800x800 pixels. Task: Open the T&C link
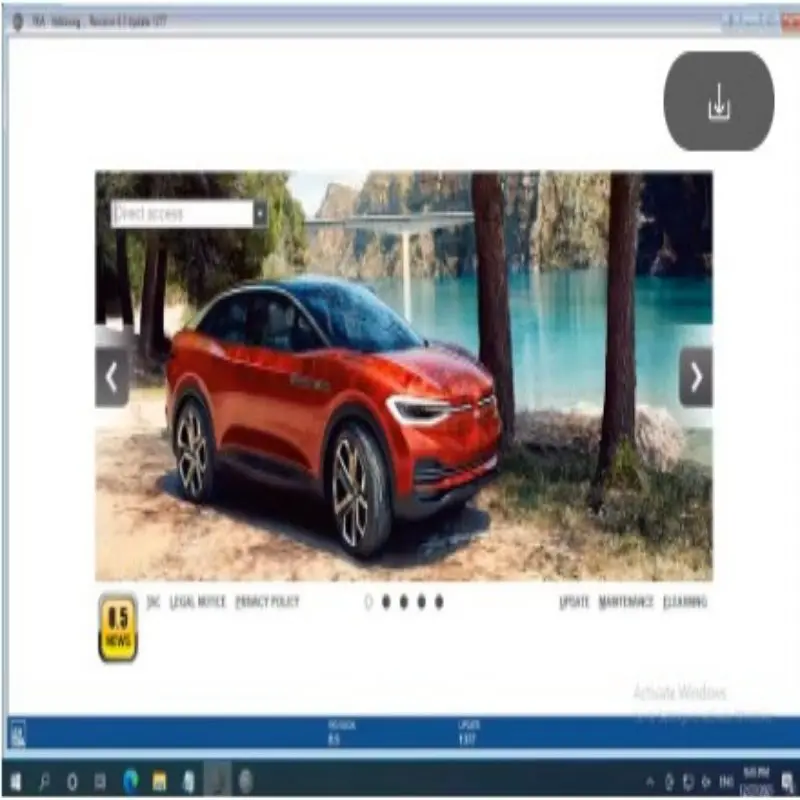[153, 602]
